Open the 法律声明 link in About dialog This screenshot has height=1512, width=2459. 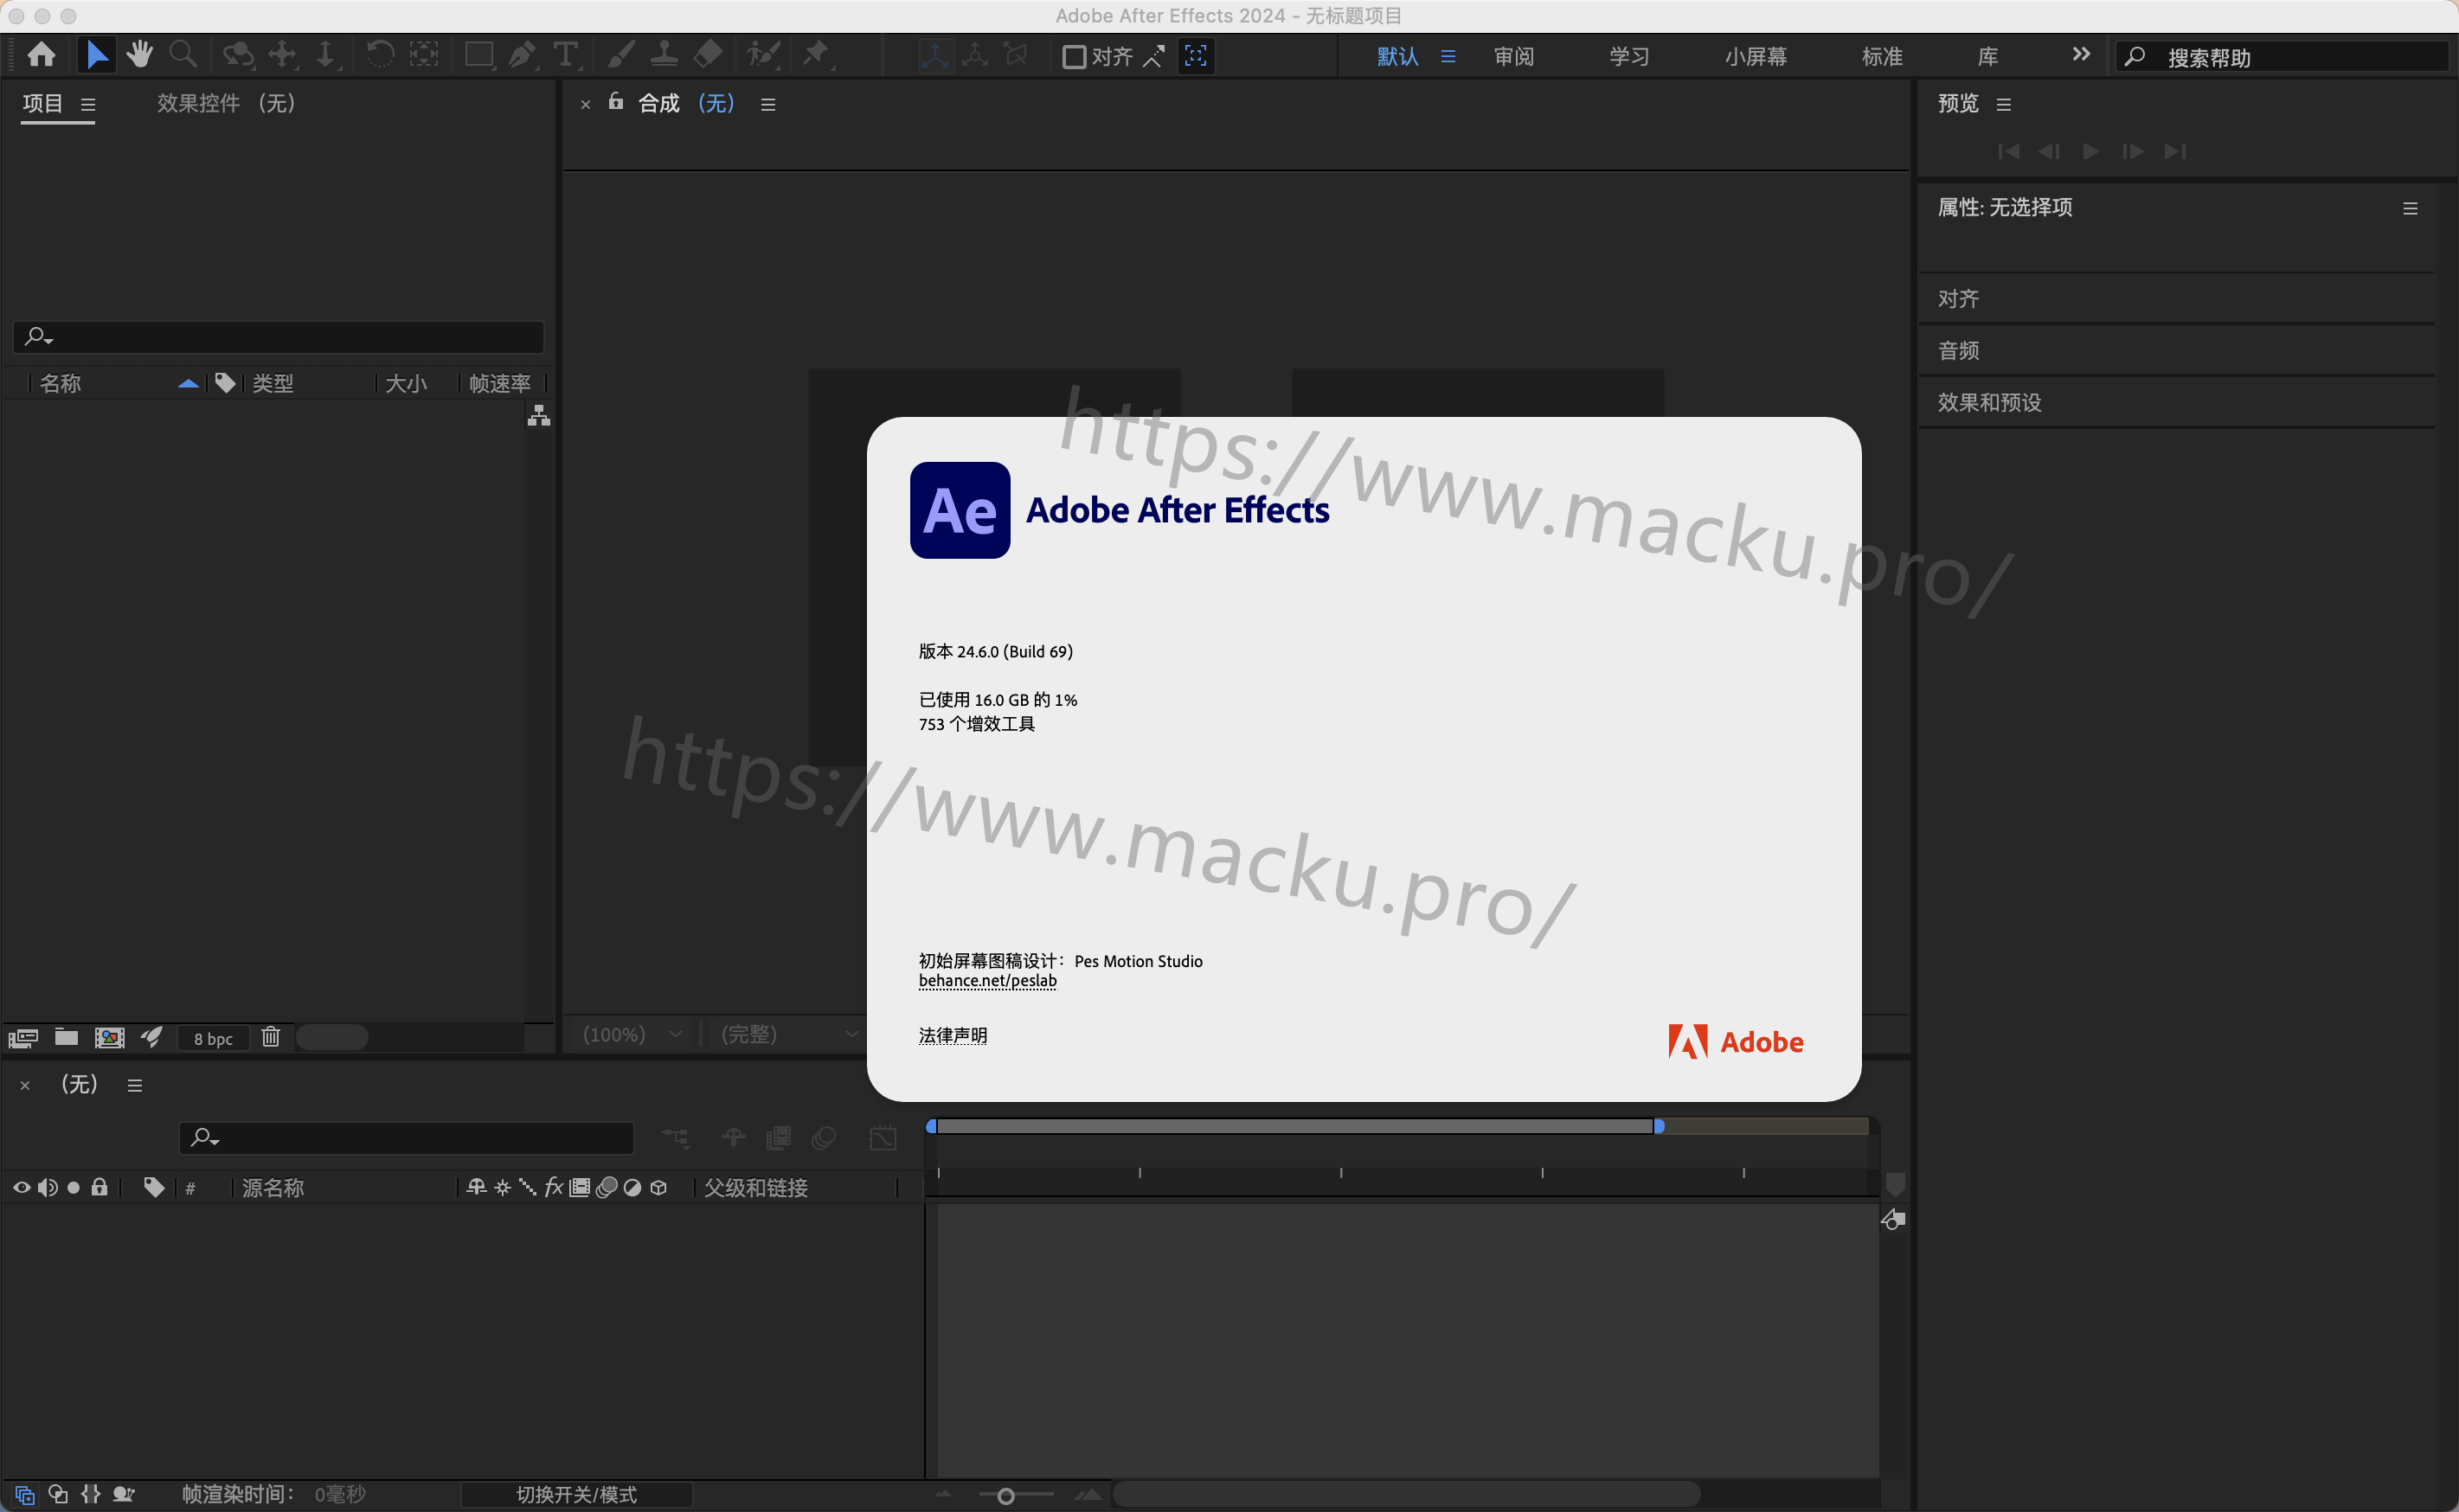pyautogui.click(x=952, y=1036)
